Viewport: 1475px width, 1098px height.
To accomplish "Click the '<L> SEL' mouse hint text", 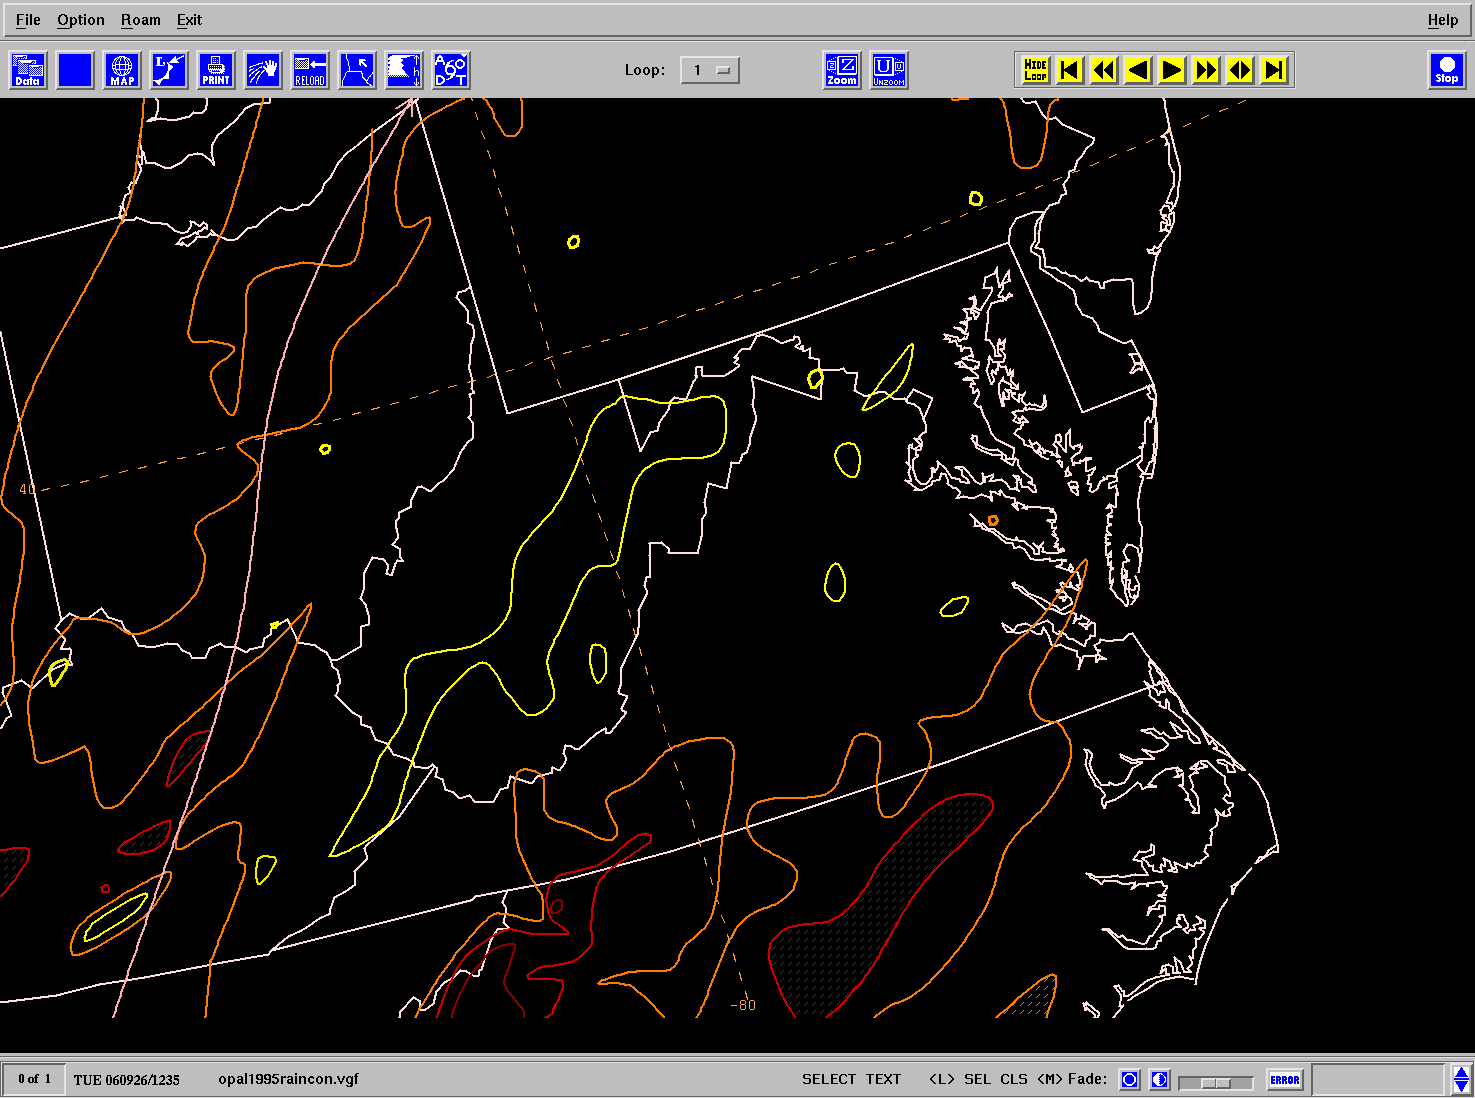I will pos(962,1080).
